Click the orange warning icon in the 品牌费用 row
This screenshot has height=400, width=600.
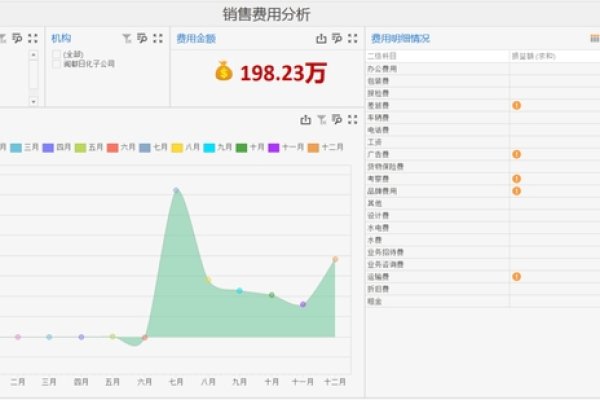[517, 191]
